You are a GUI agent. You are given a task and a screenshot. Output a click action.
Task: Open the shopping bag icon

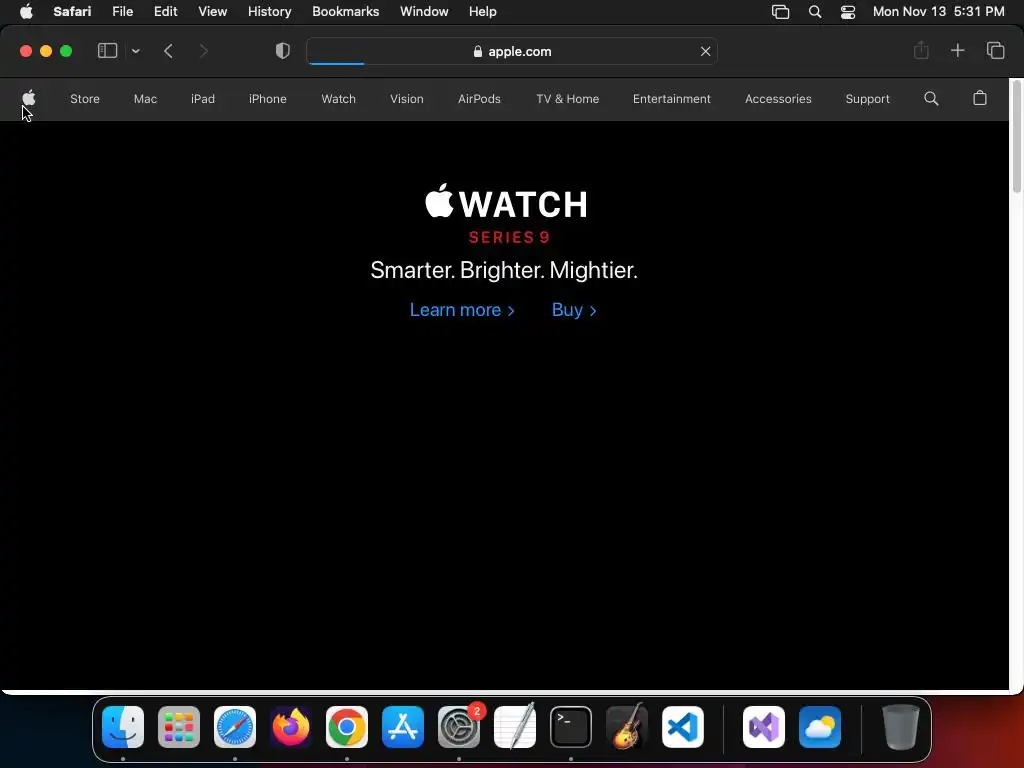(x=980, y=98)
